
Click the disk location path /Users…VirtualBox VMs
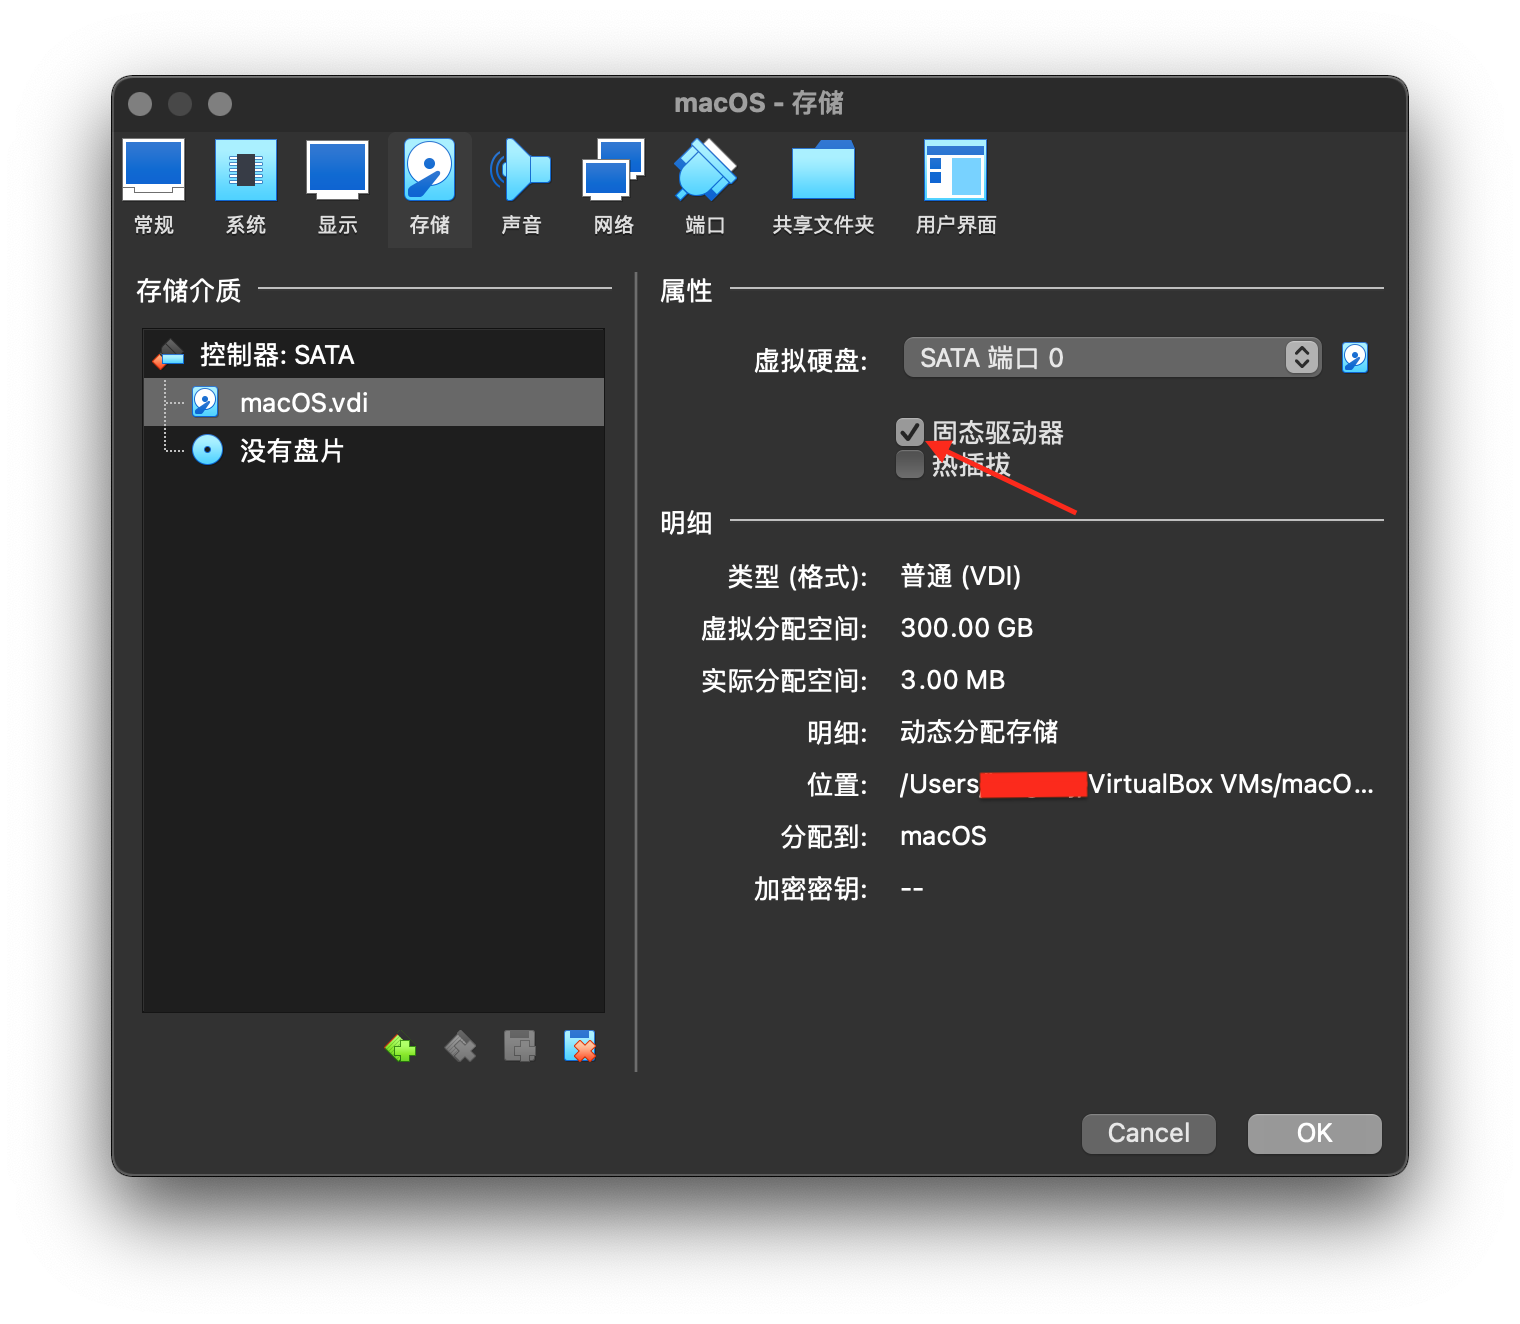coord(1137,784)
